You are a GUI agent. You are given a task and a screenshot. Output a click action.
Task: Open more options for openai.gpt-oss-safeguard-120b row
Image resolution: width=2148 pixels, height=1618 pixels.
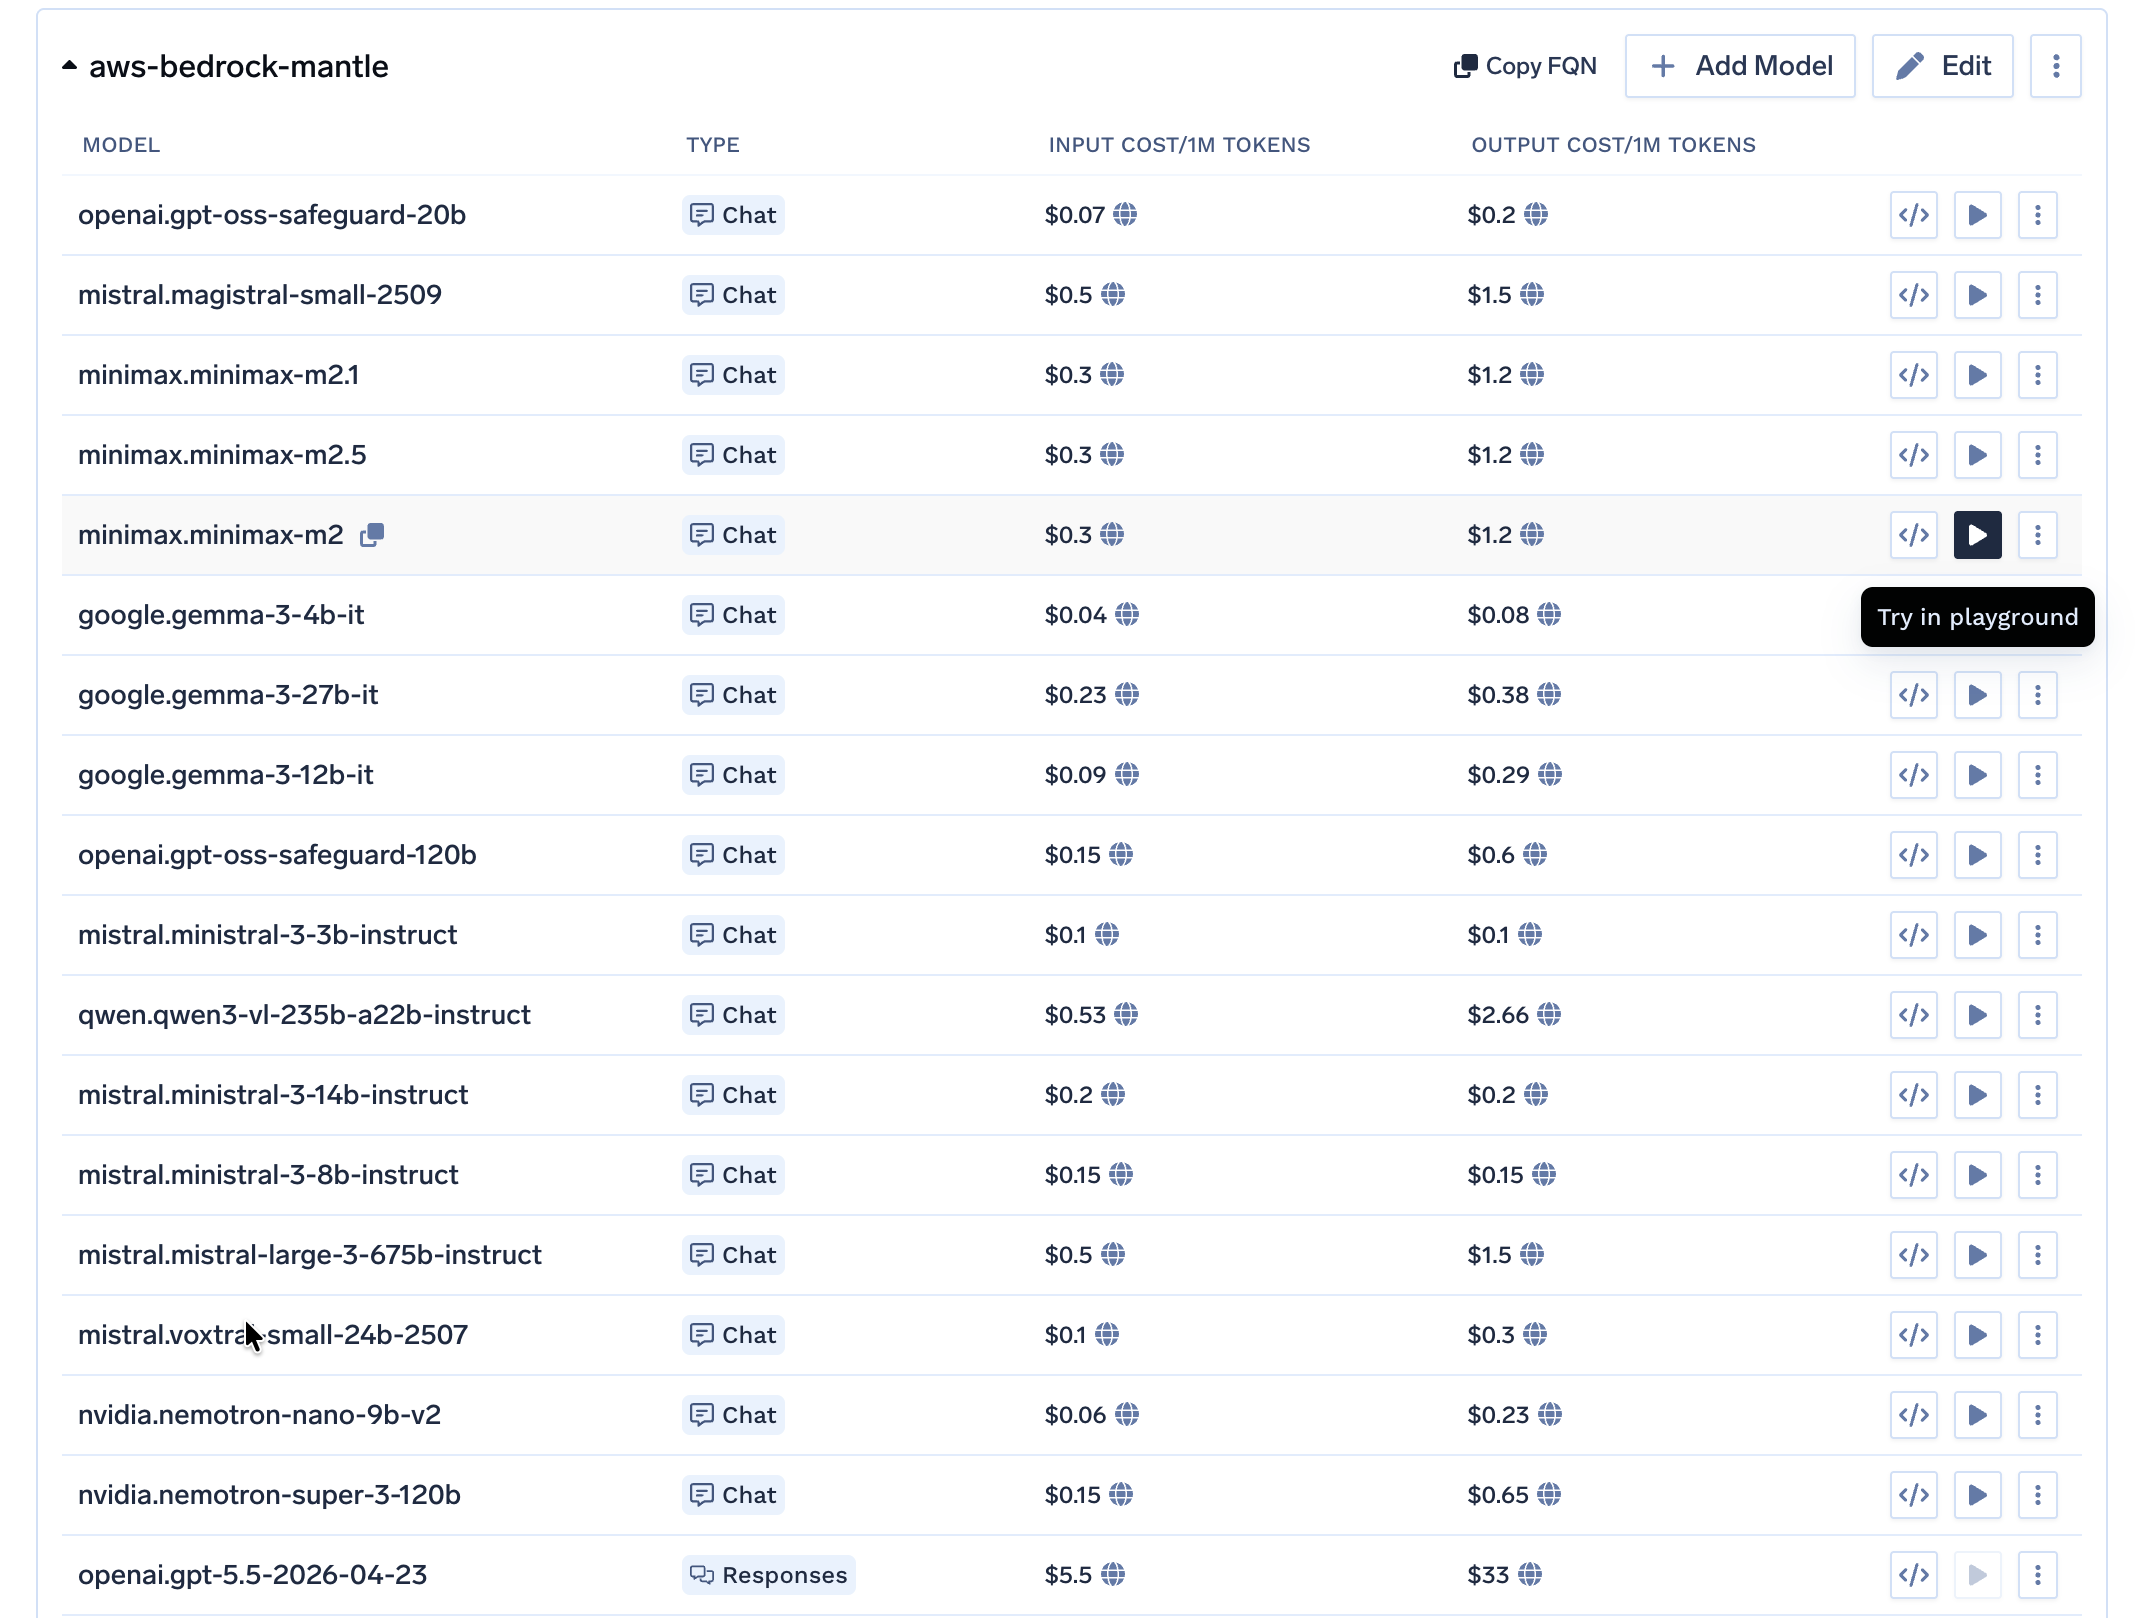click(2038, 855)
